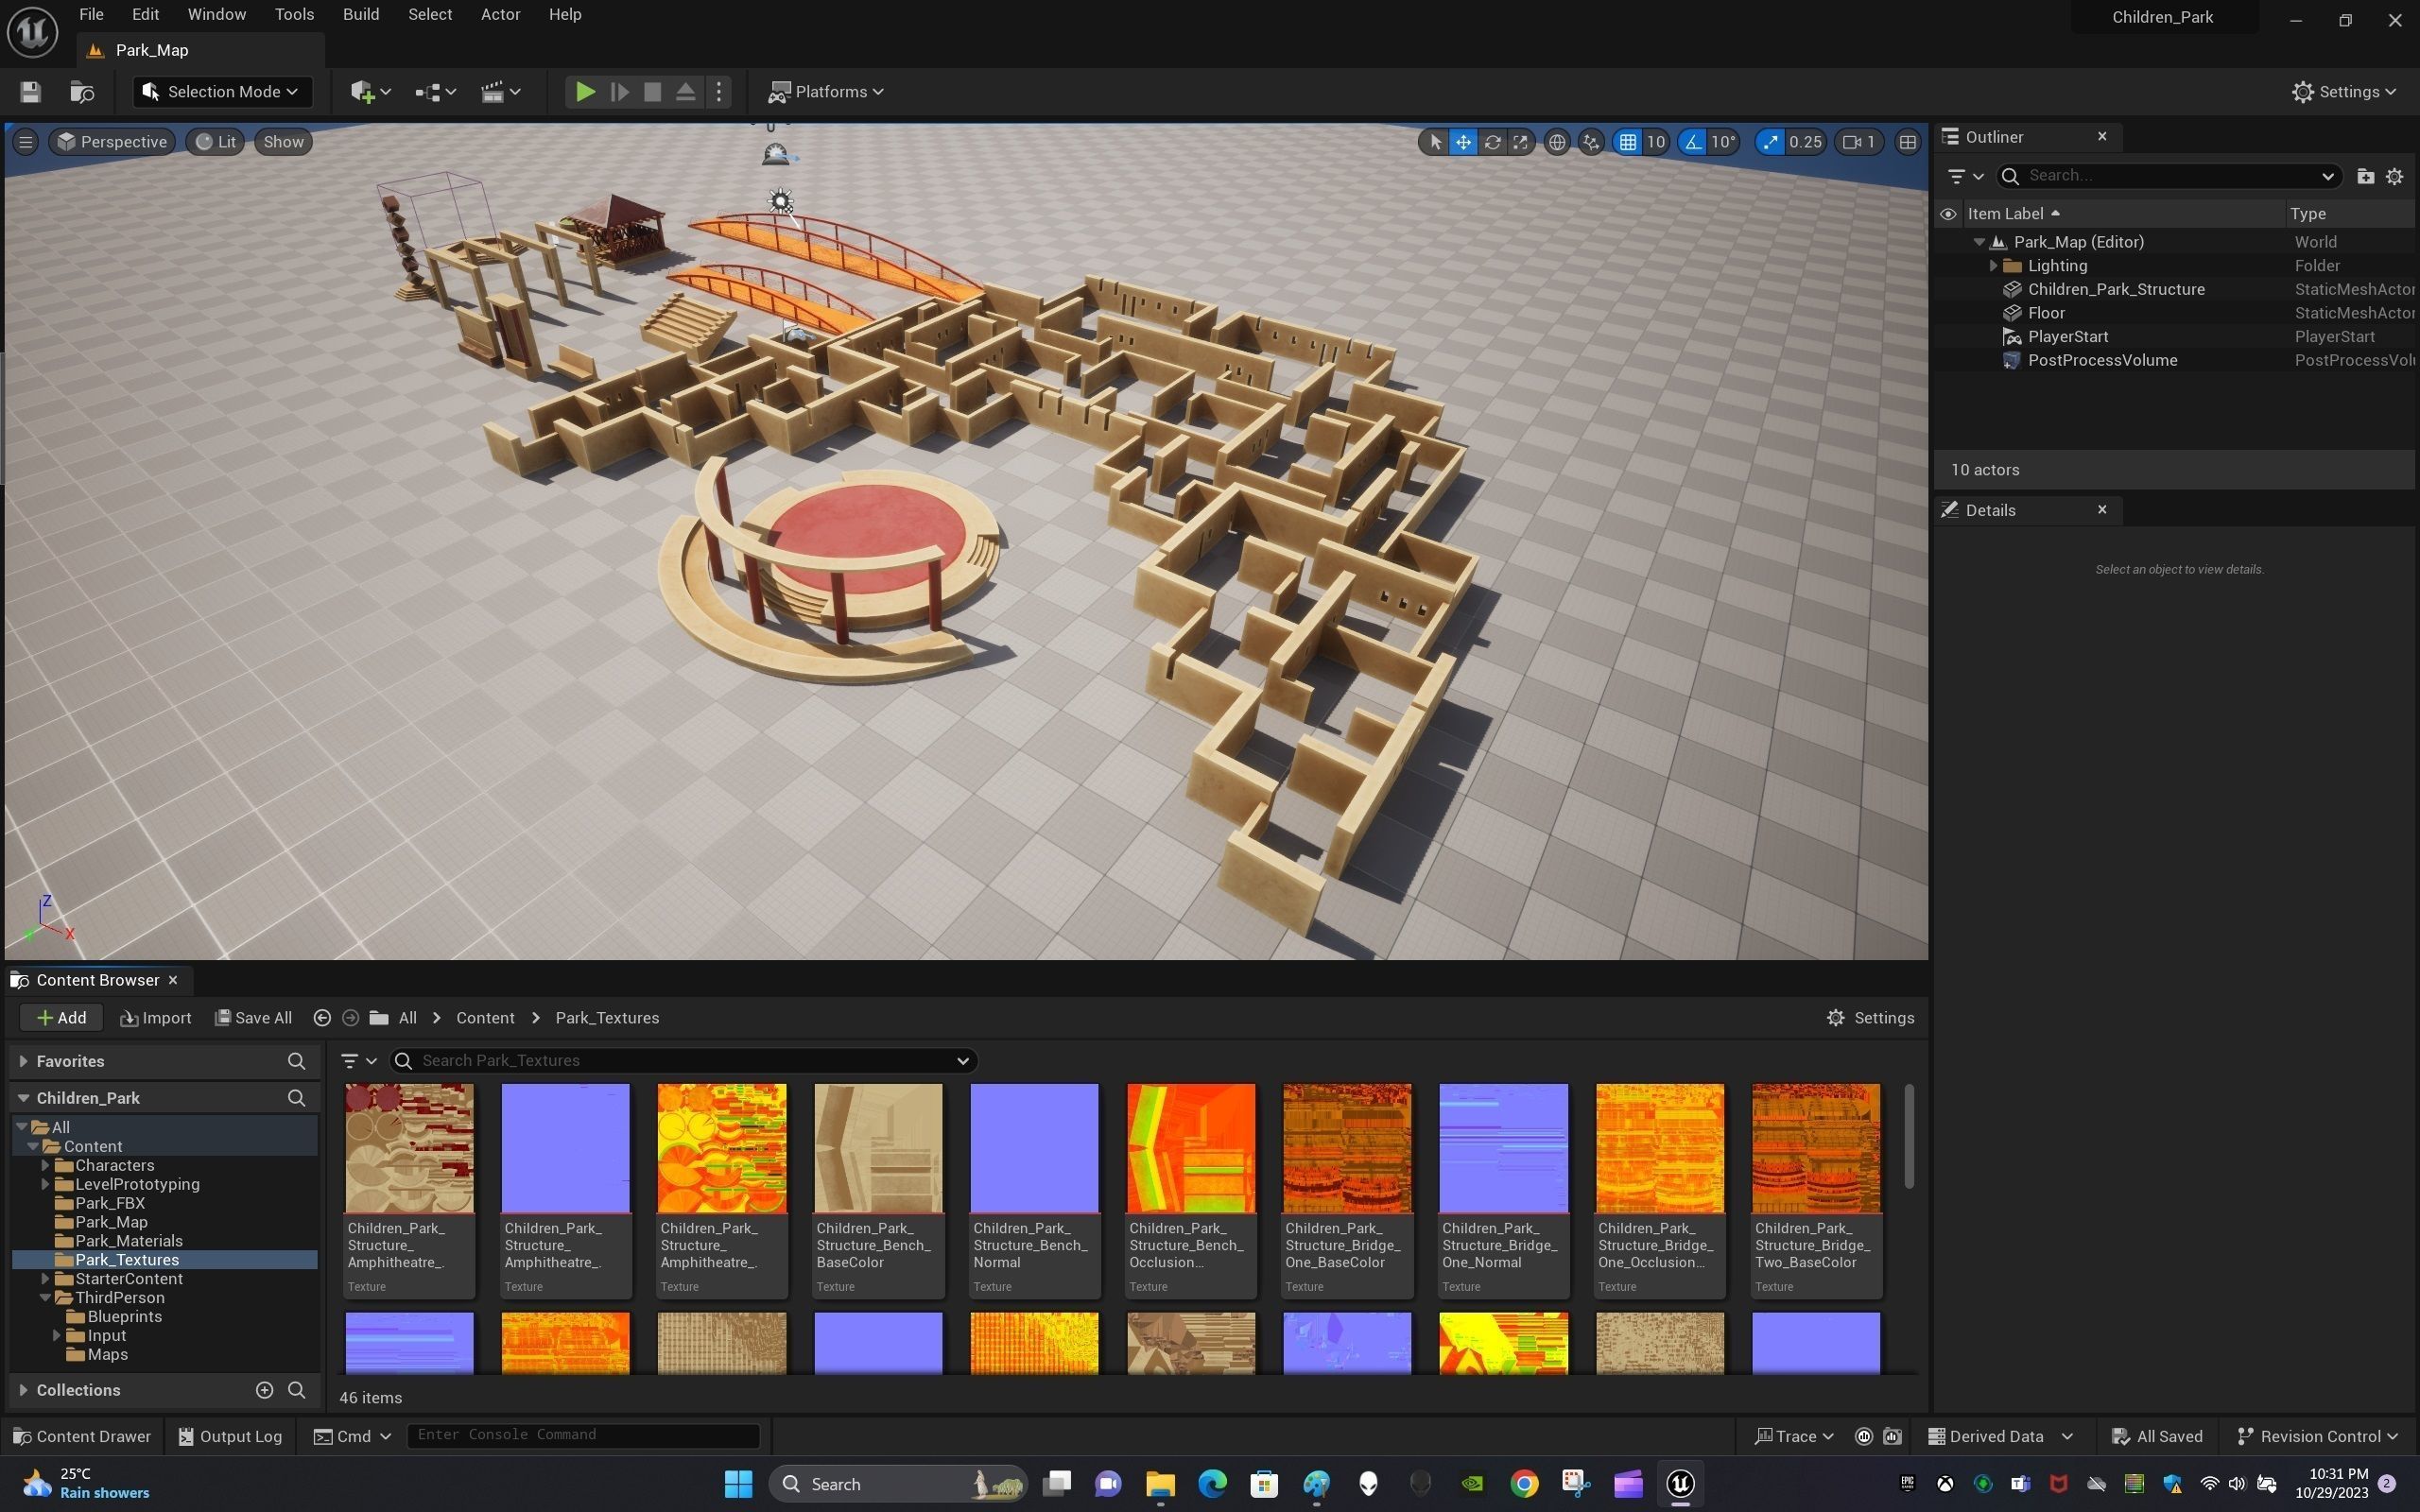2420x1512 pixels.
Task: Click the green Play button
Action: coord(585,92)
